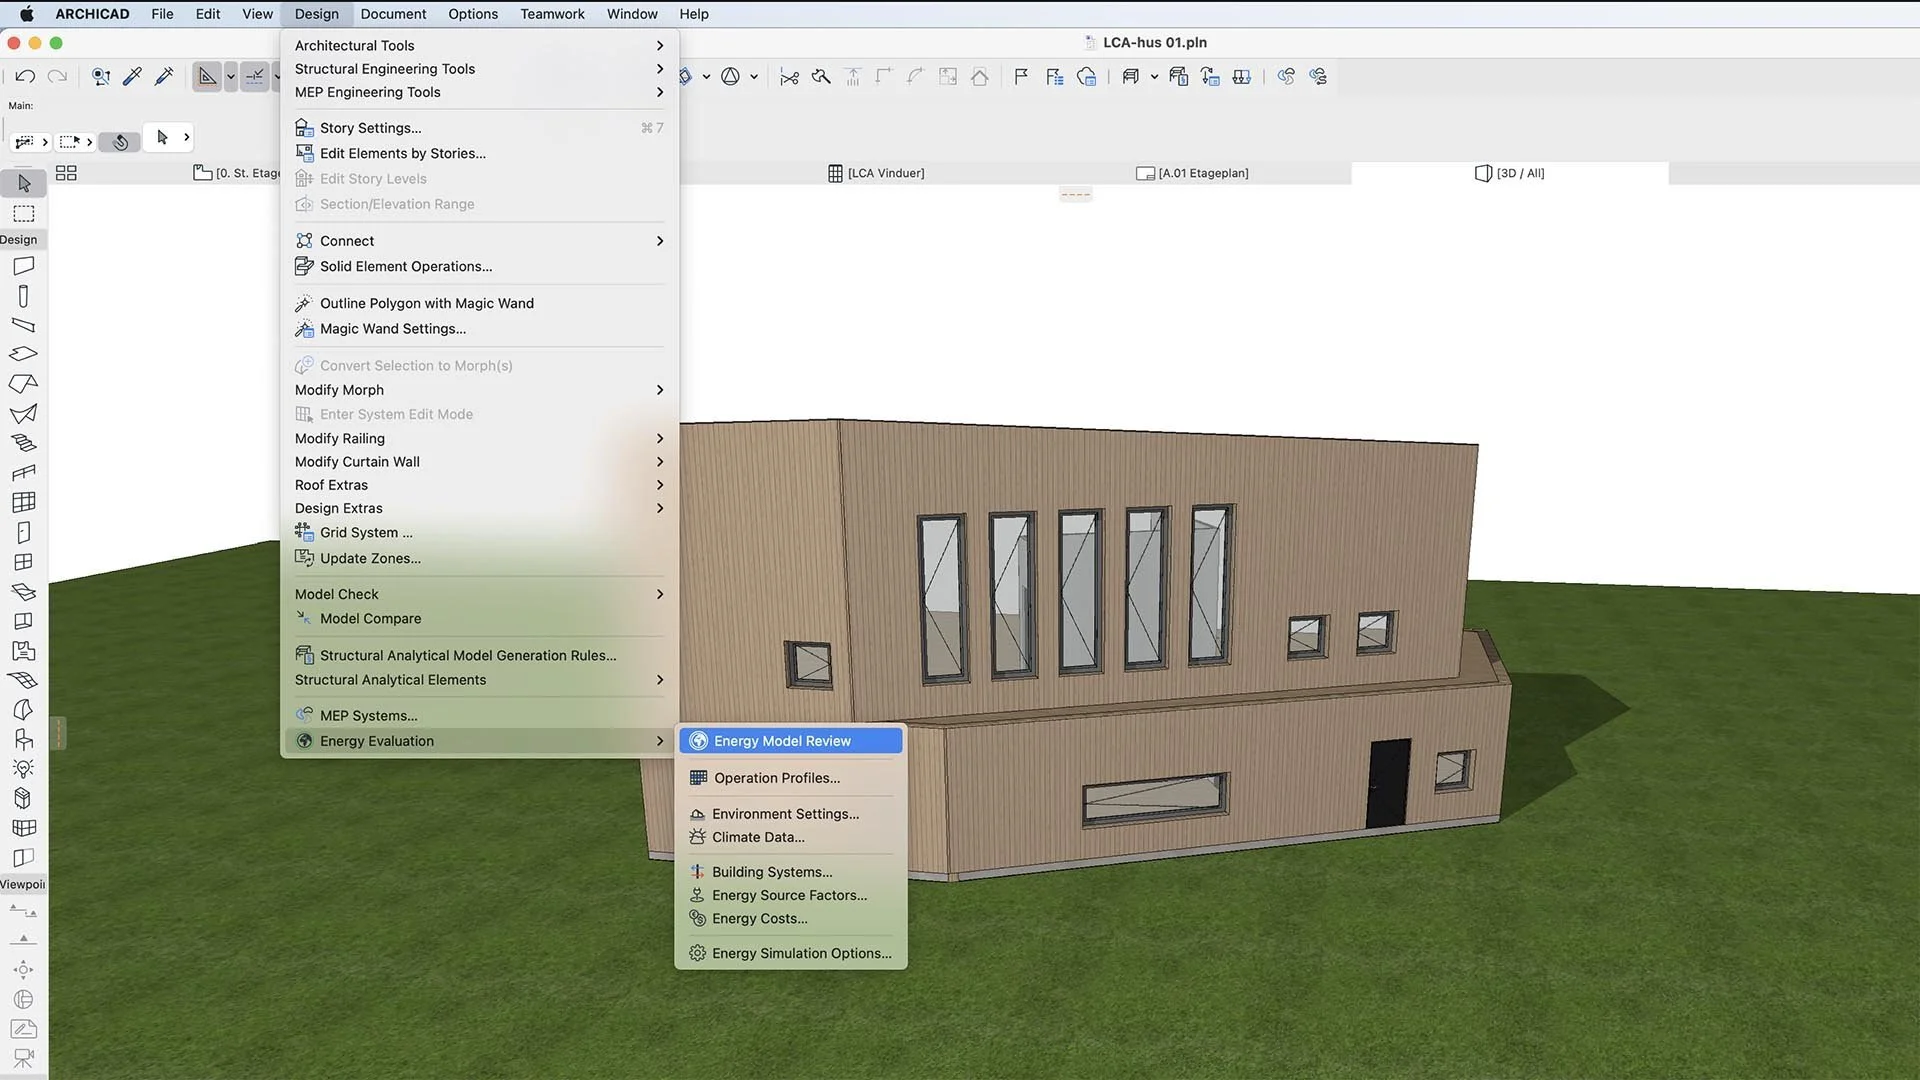Switch to the LCA Vinduer tab

[876, 173]
